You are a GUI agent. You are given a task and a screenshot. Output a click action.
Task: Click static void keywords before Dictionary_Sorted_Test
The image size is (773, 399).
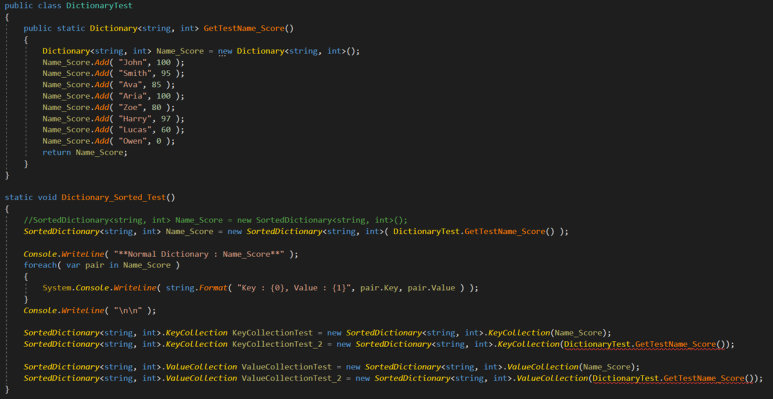tap(31, 197)
